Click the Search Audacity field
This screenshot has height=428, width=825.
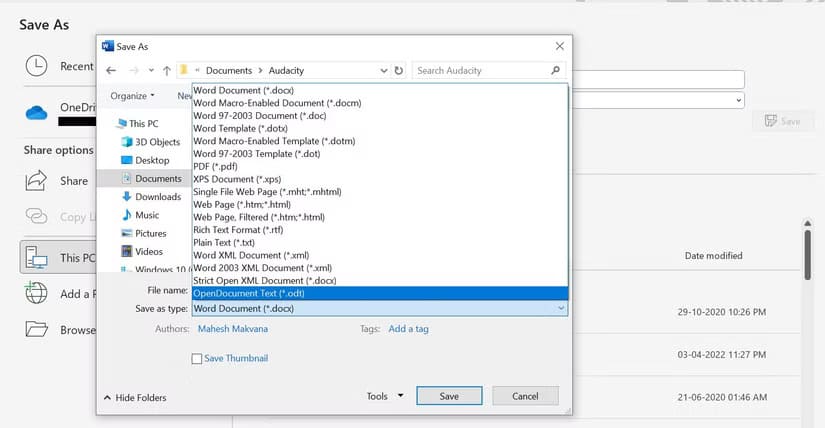point(489,71)
